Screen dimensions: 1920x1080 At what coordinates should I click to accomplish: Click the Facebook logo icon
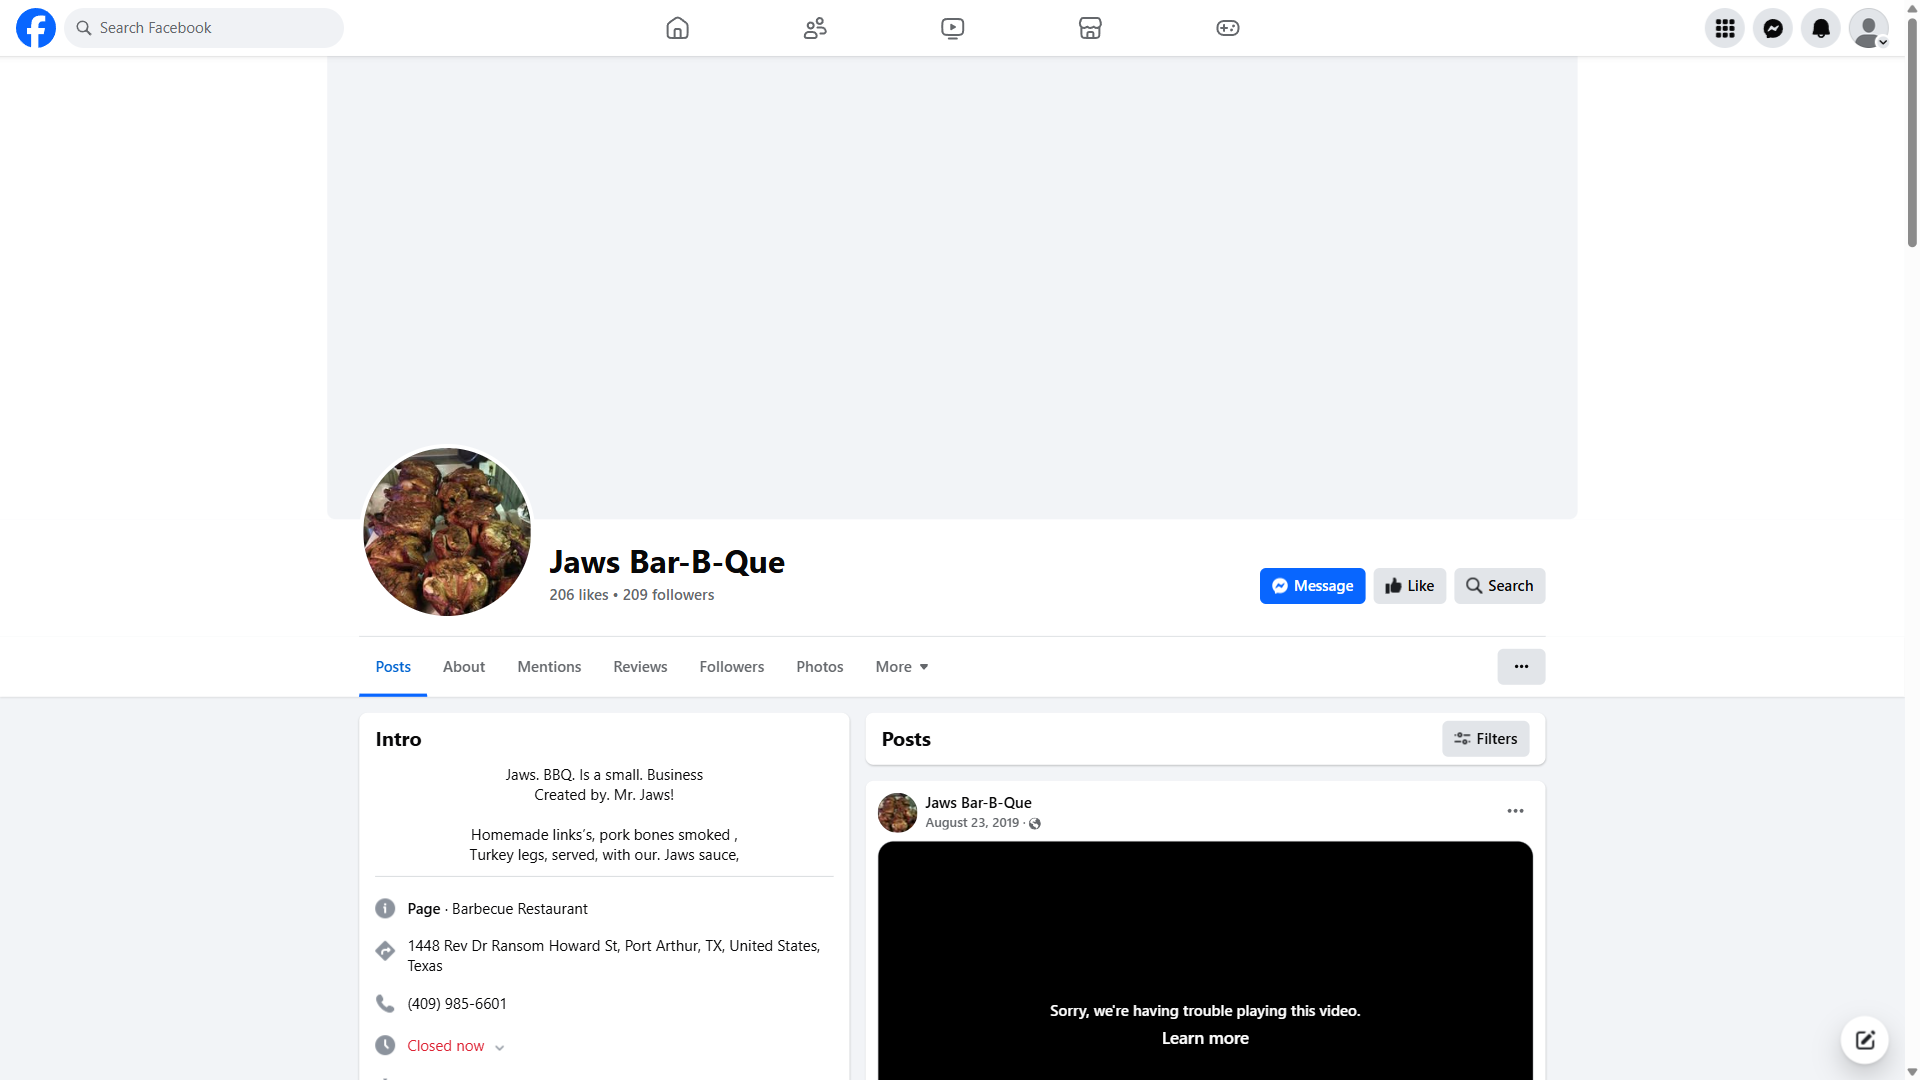coord(36,28)
